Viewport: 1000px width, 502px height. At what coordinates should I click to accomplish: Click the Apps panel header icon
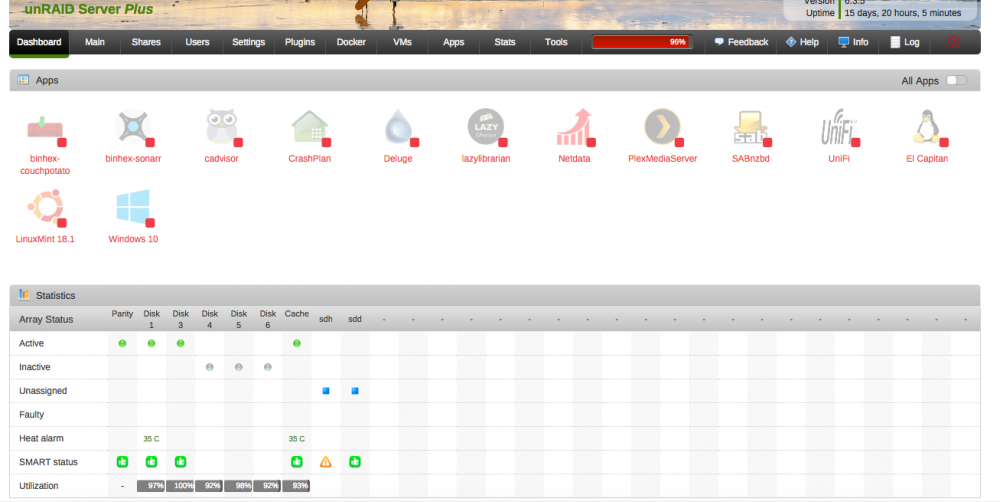(x=23, y=80)
